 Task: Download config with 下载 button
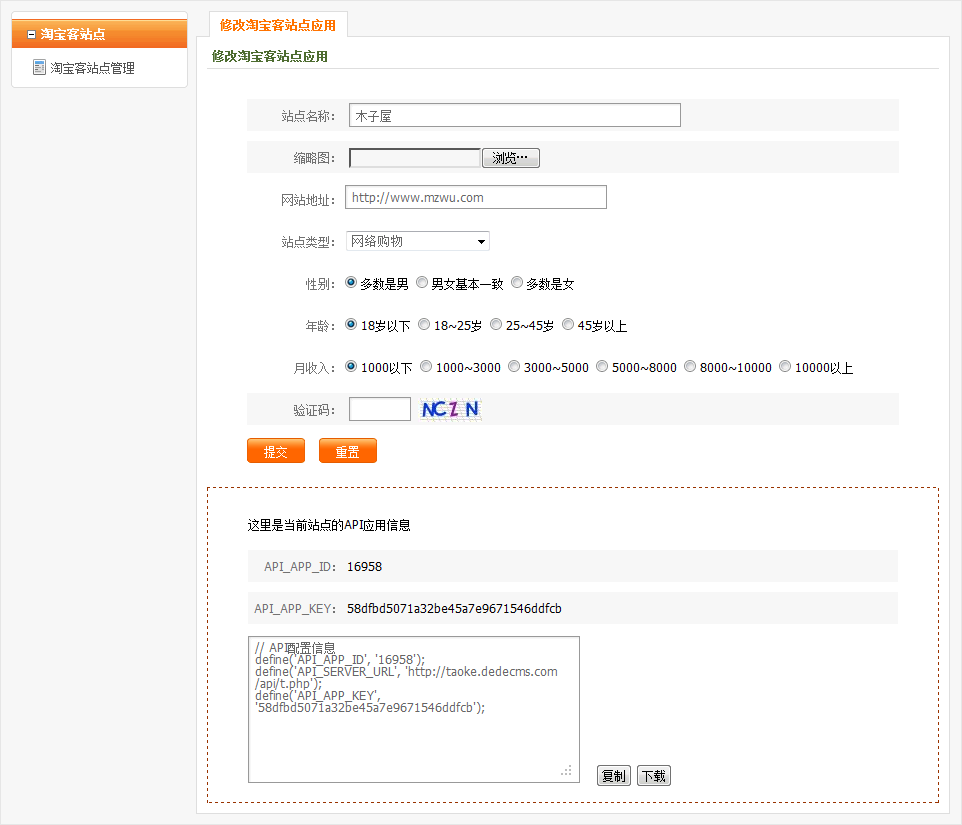click(x=654, y=776)
